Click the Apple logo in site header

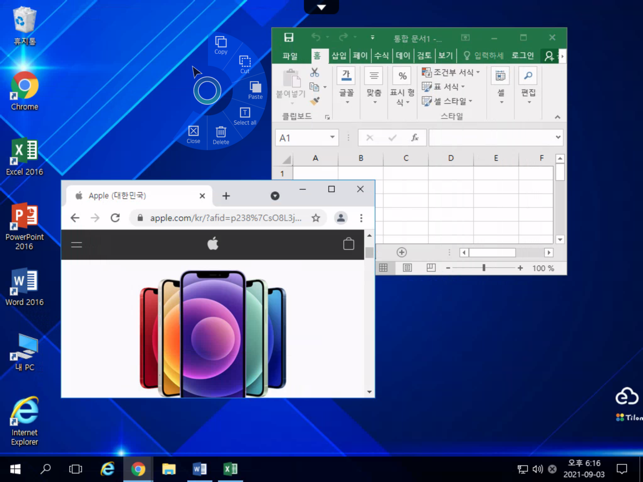tap(213, 244)
